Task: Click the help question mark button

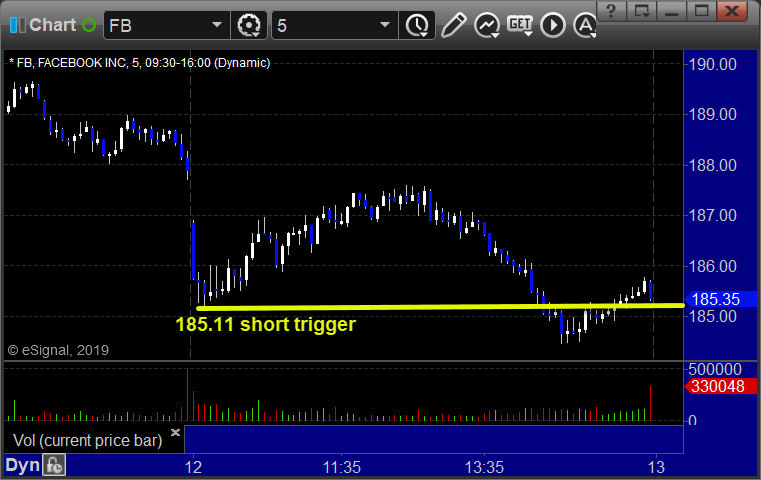Action: coord(611,11)
